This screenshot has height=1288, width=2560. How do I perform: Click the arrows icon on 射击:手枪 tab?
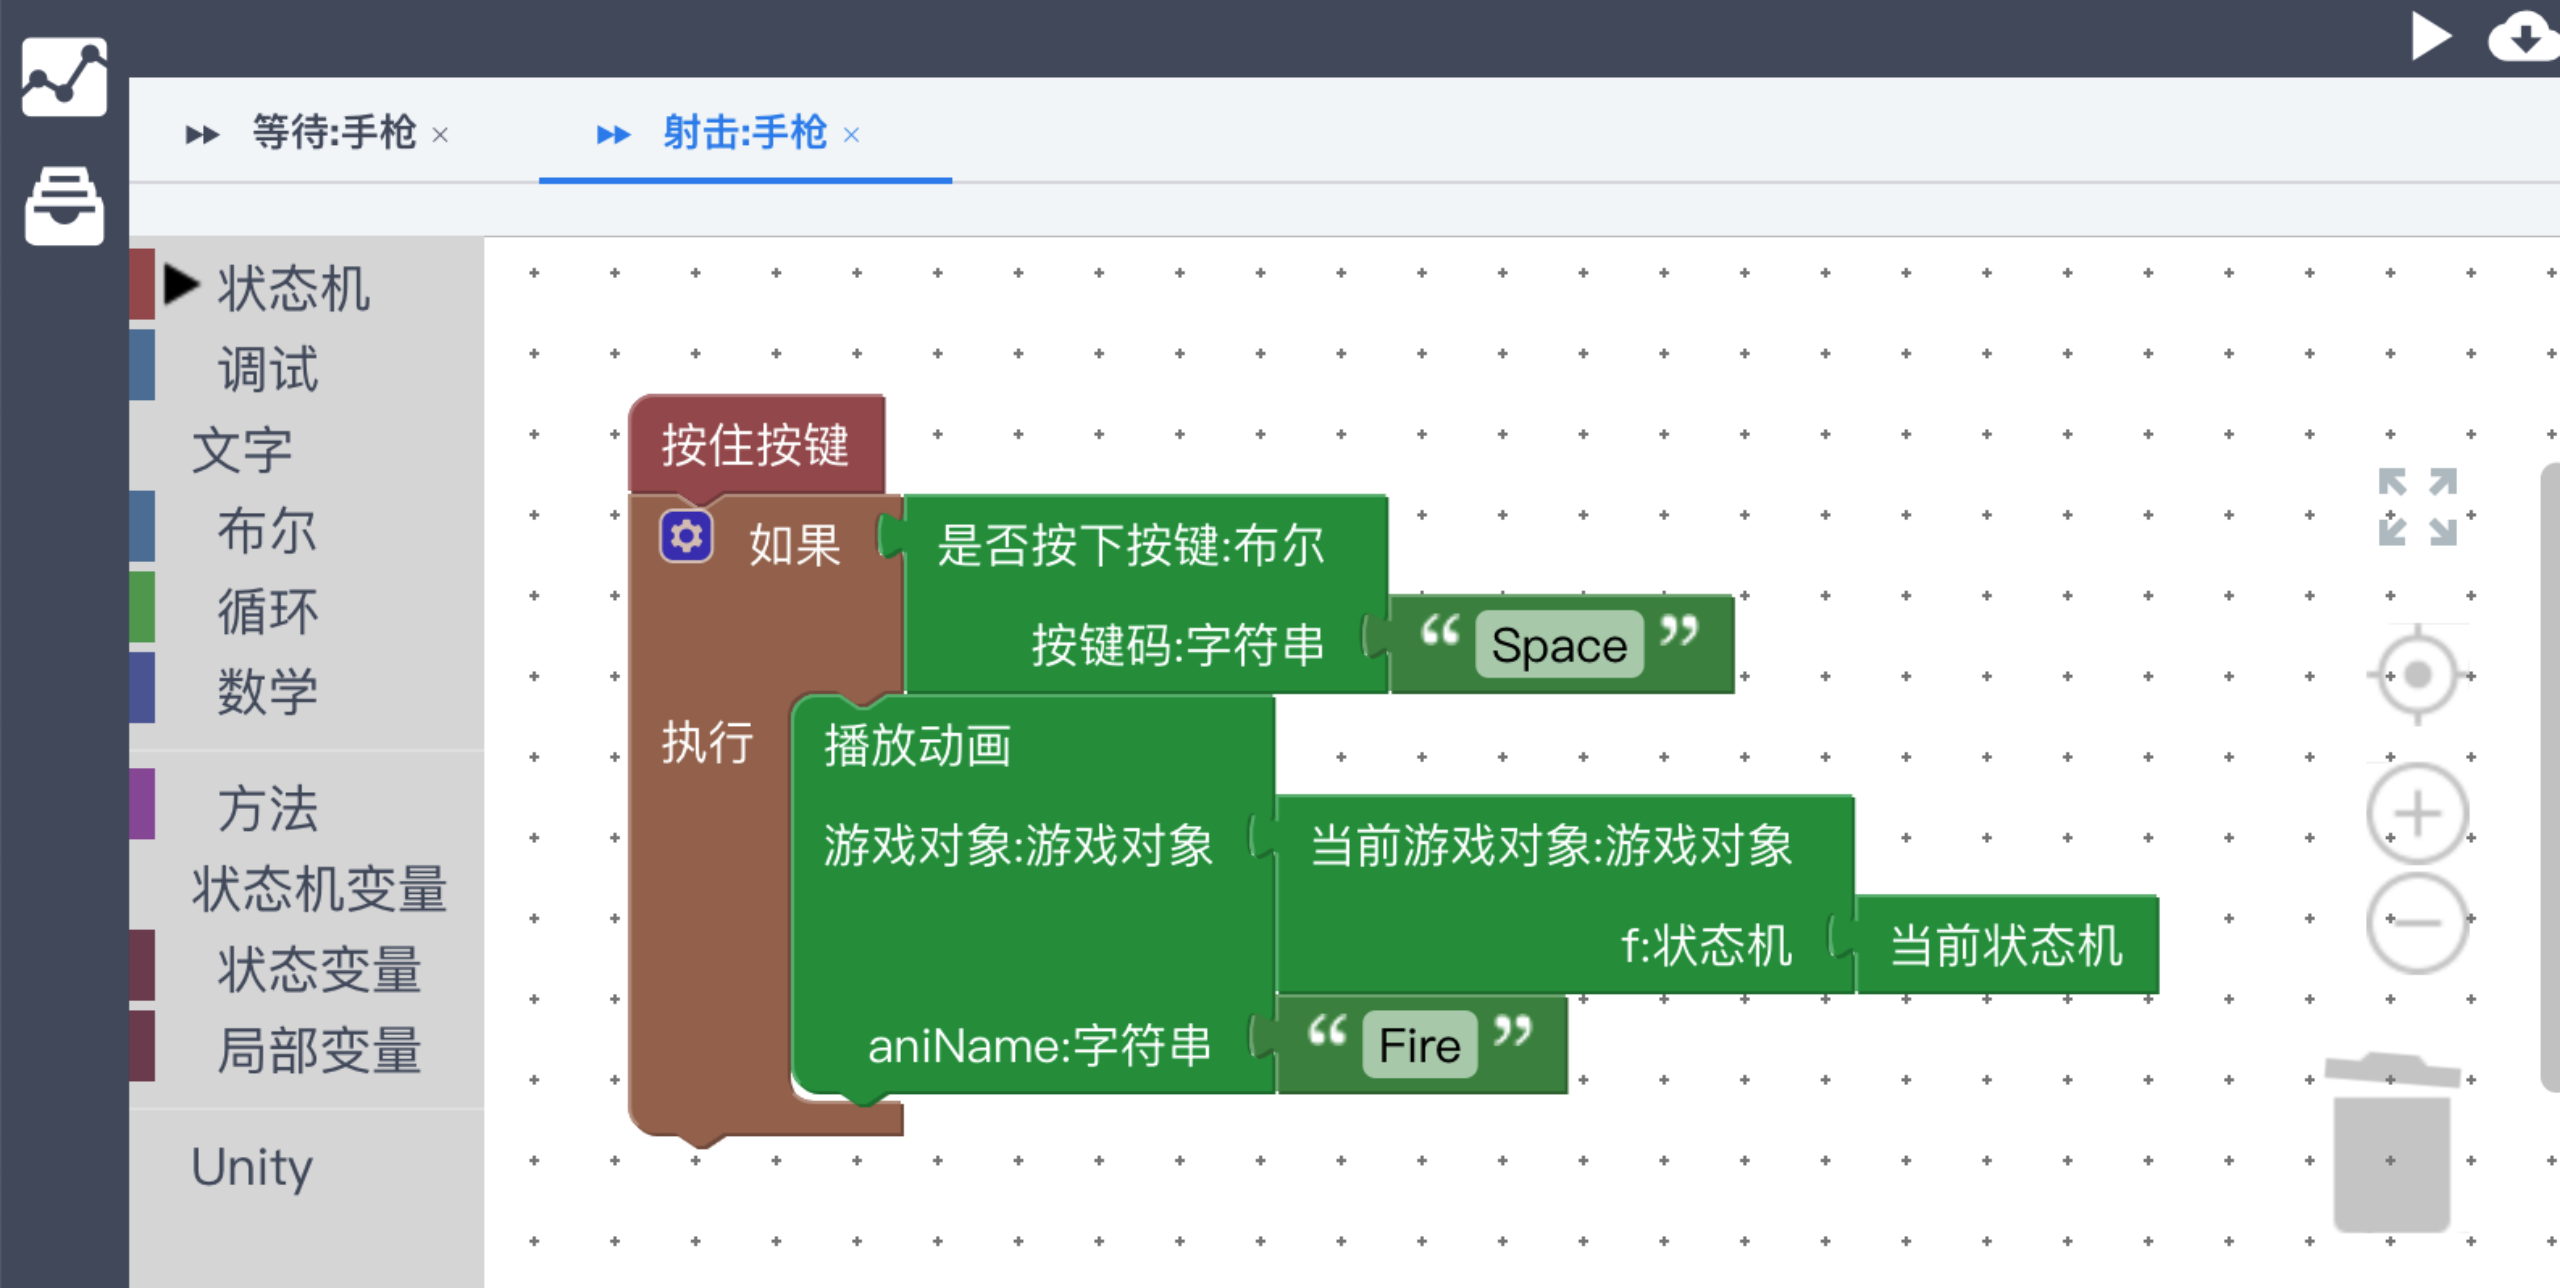[613, 134]
